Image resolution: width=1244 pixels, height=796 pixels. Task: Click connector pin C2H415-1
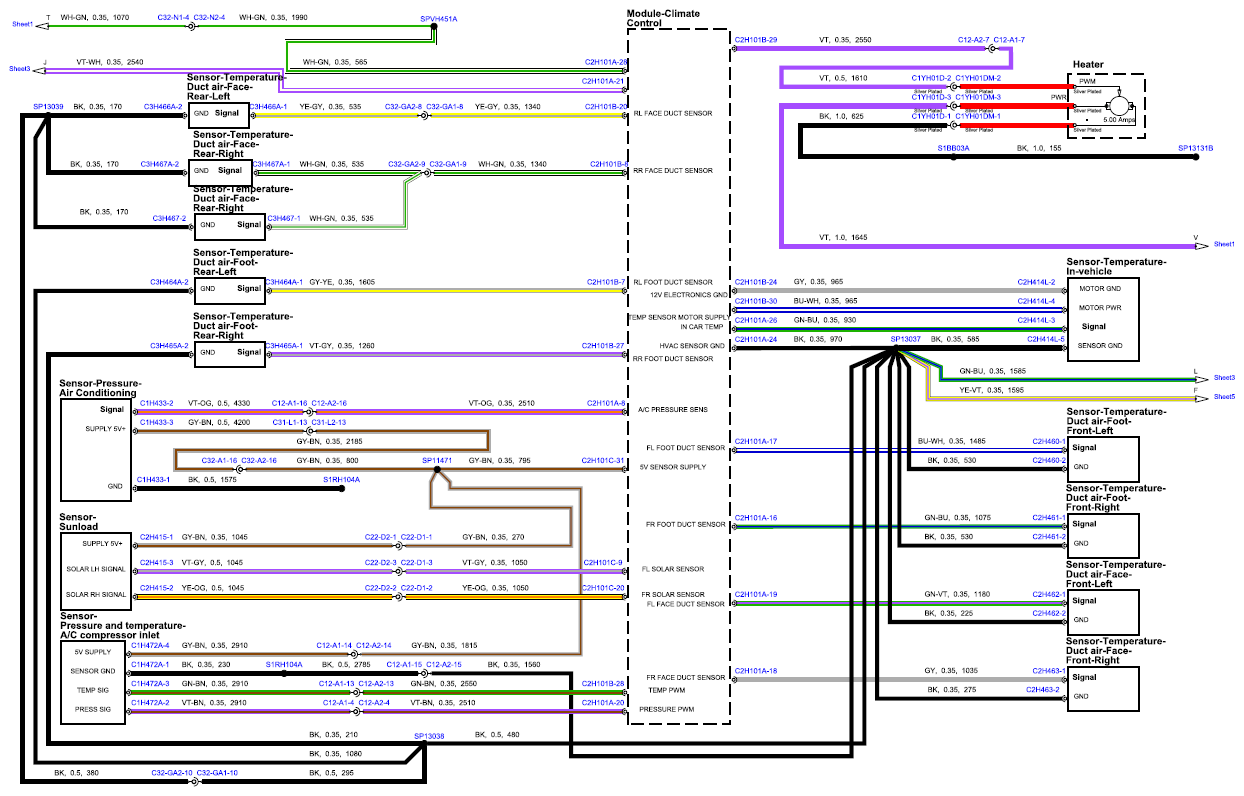point(156,536)
